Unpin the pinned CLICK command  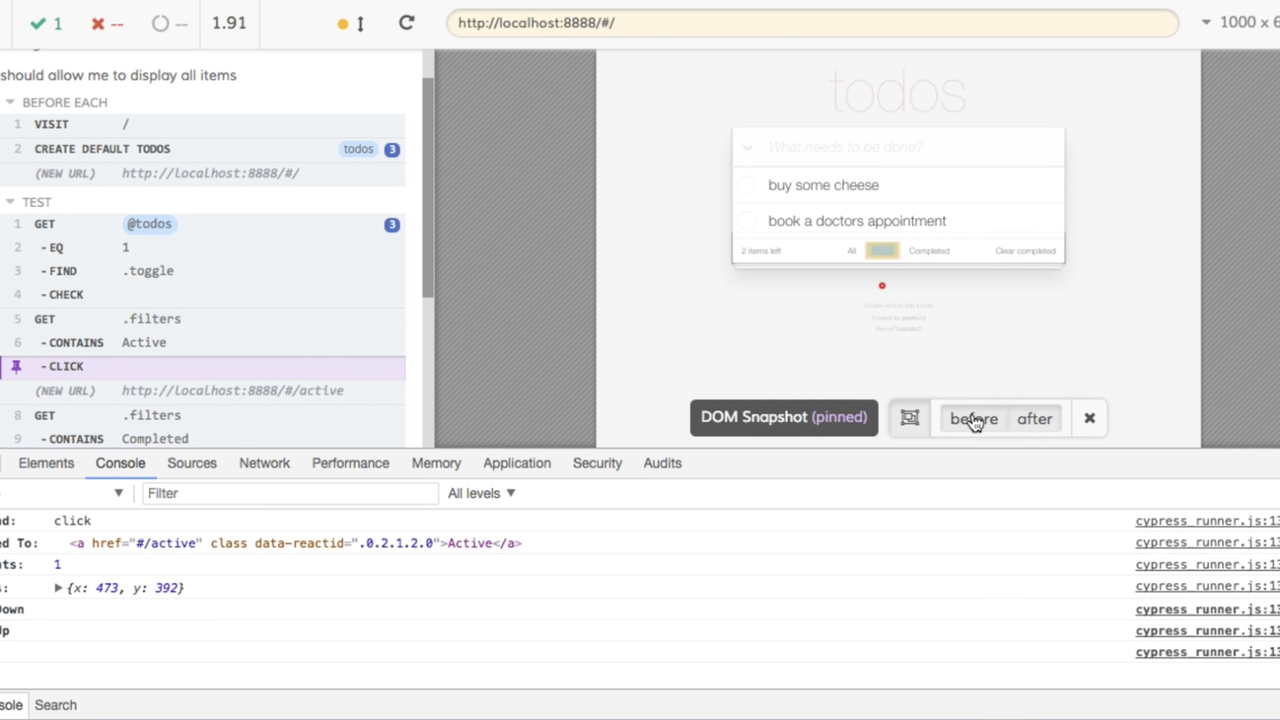point(16,366)
